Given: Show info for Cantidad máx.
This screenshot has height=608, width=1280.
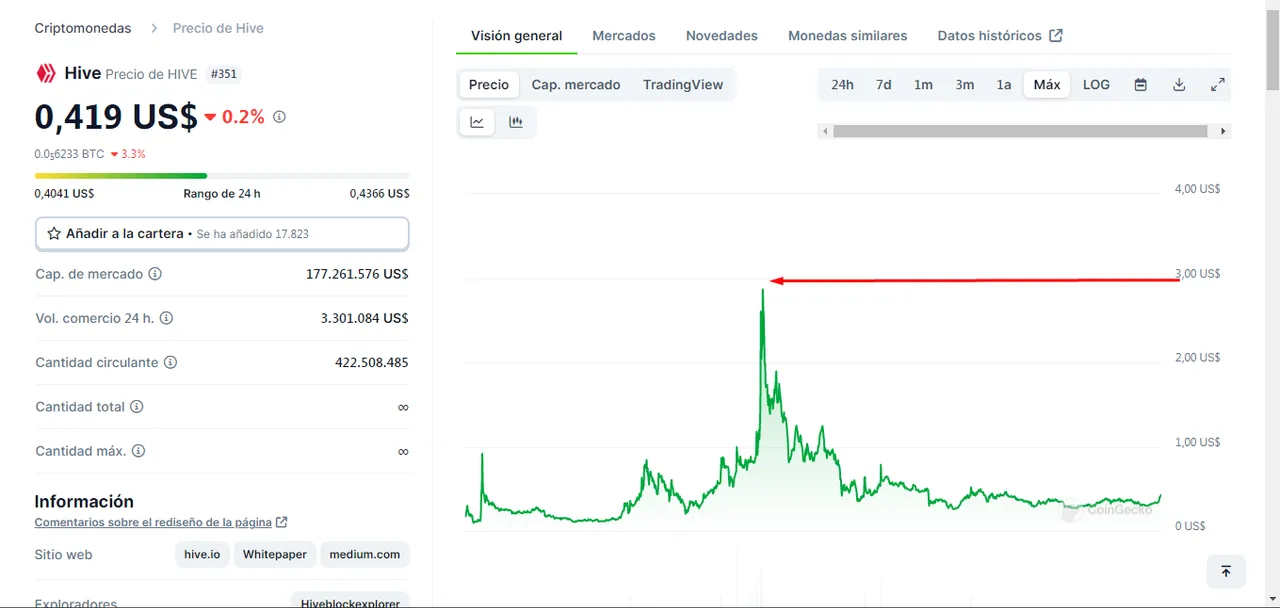Looking at the screenshot, I should [x=138, y=451].
